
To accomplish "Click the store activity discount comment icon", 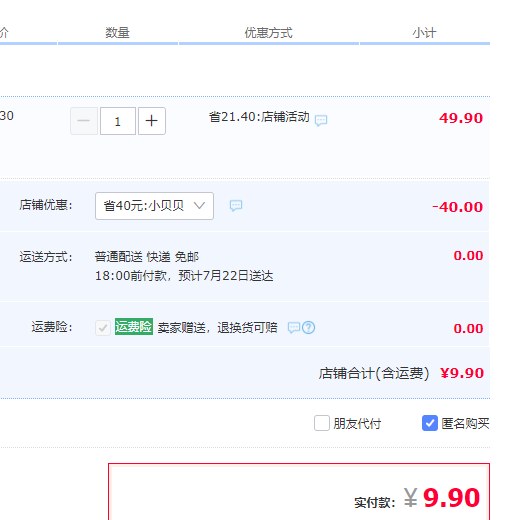I will pyautogui.click(x=321, y=120).
